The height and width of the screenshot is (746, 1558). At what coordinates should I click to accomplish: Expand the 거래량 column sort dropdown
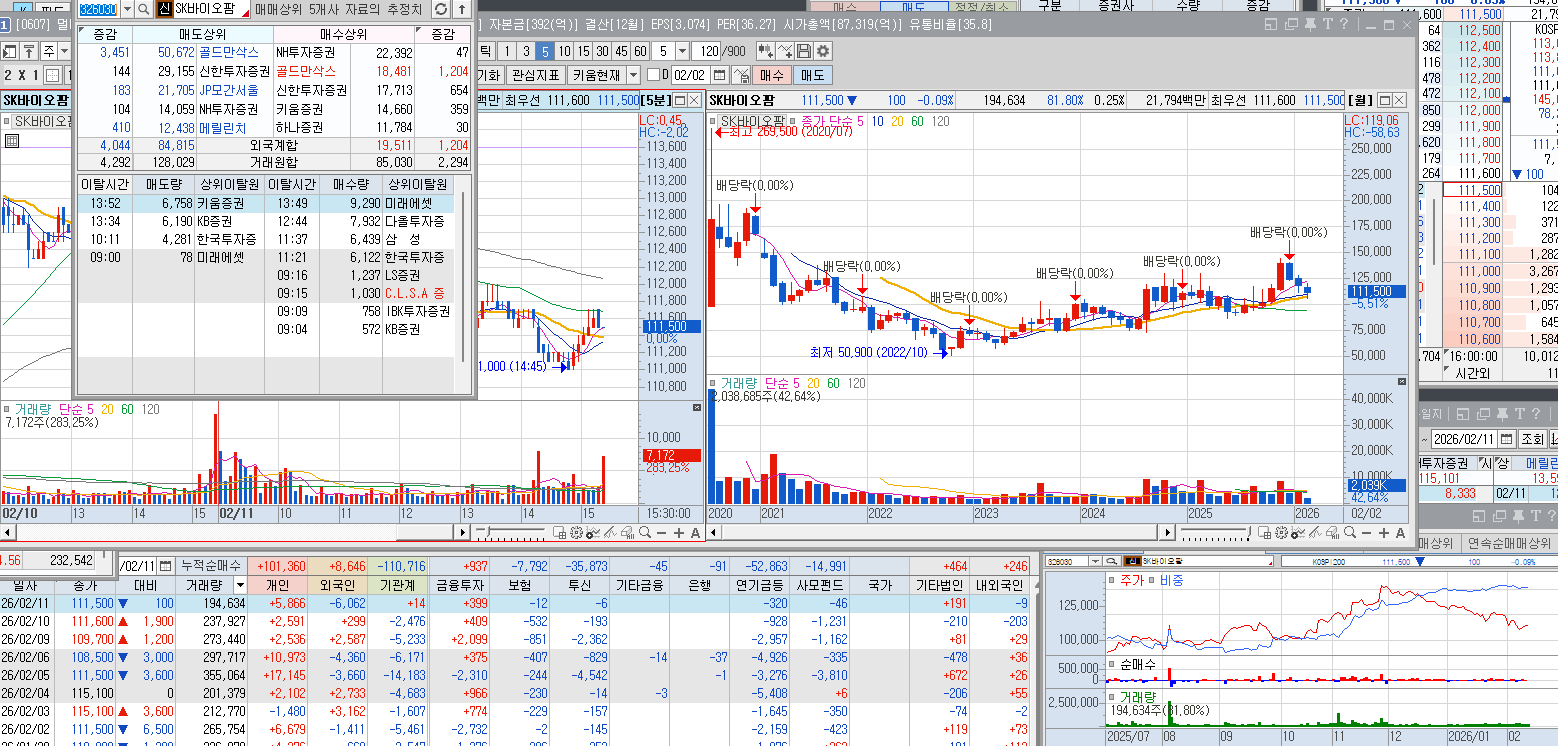click(240, 585)
